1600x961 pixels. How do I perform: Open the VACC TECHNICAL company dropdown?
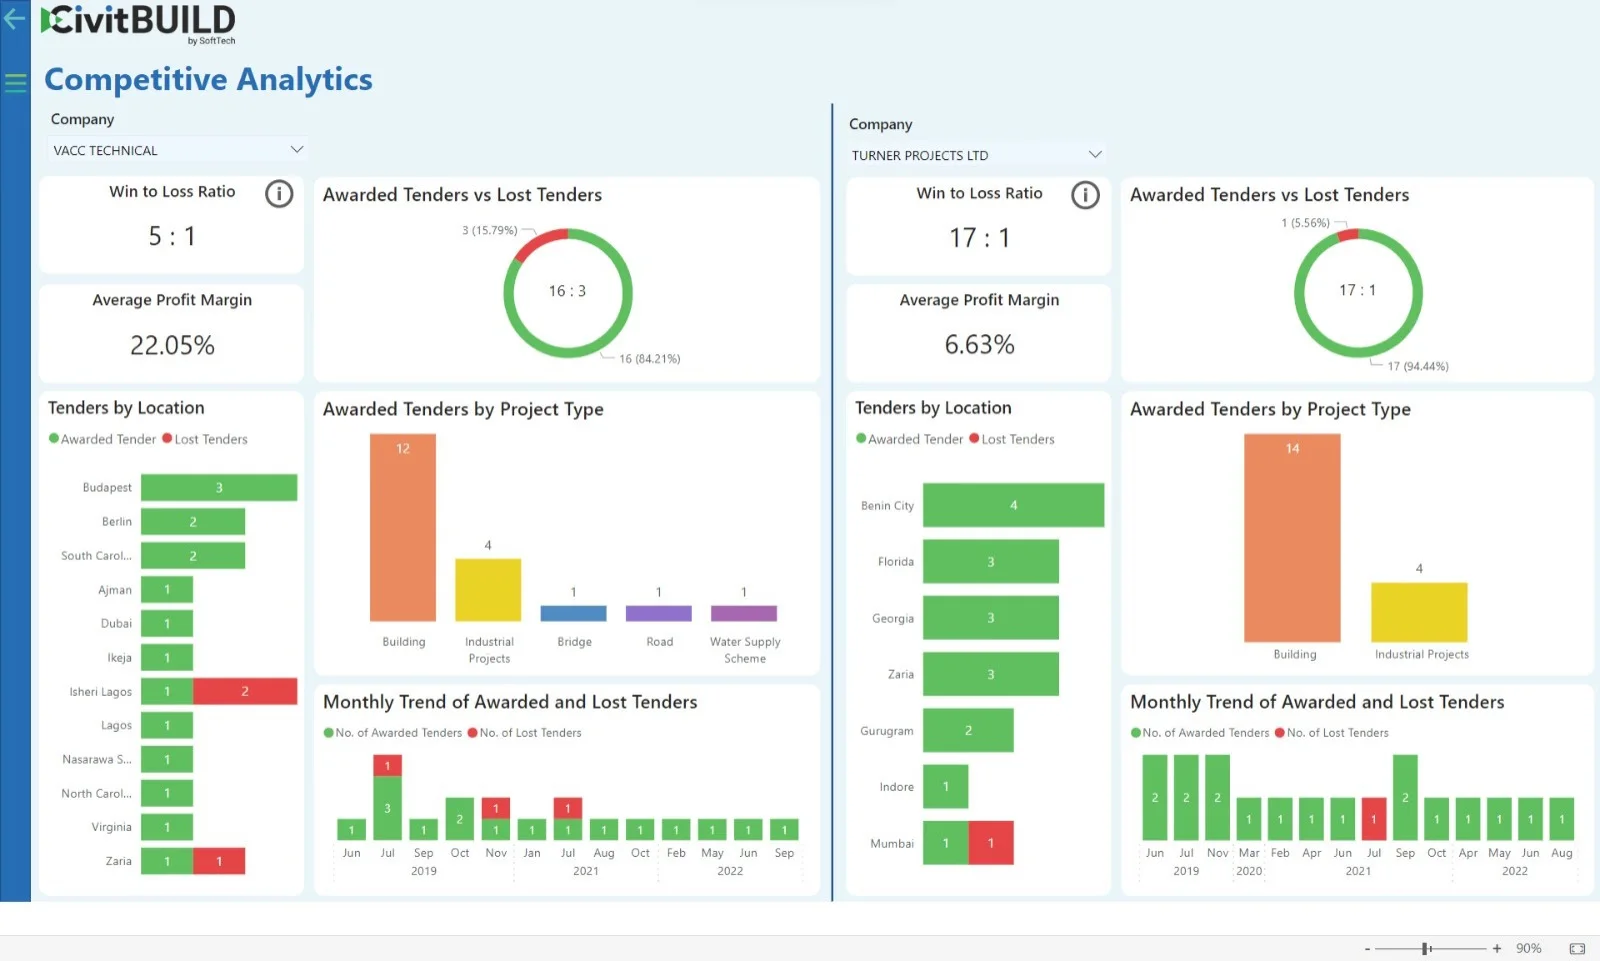click(x=176, y=150)
